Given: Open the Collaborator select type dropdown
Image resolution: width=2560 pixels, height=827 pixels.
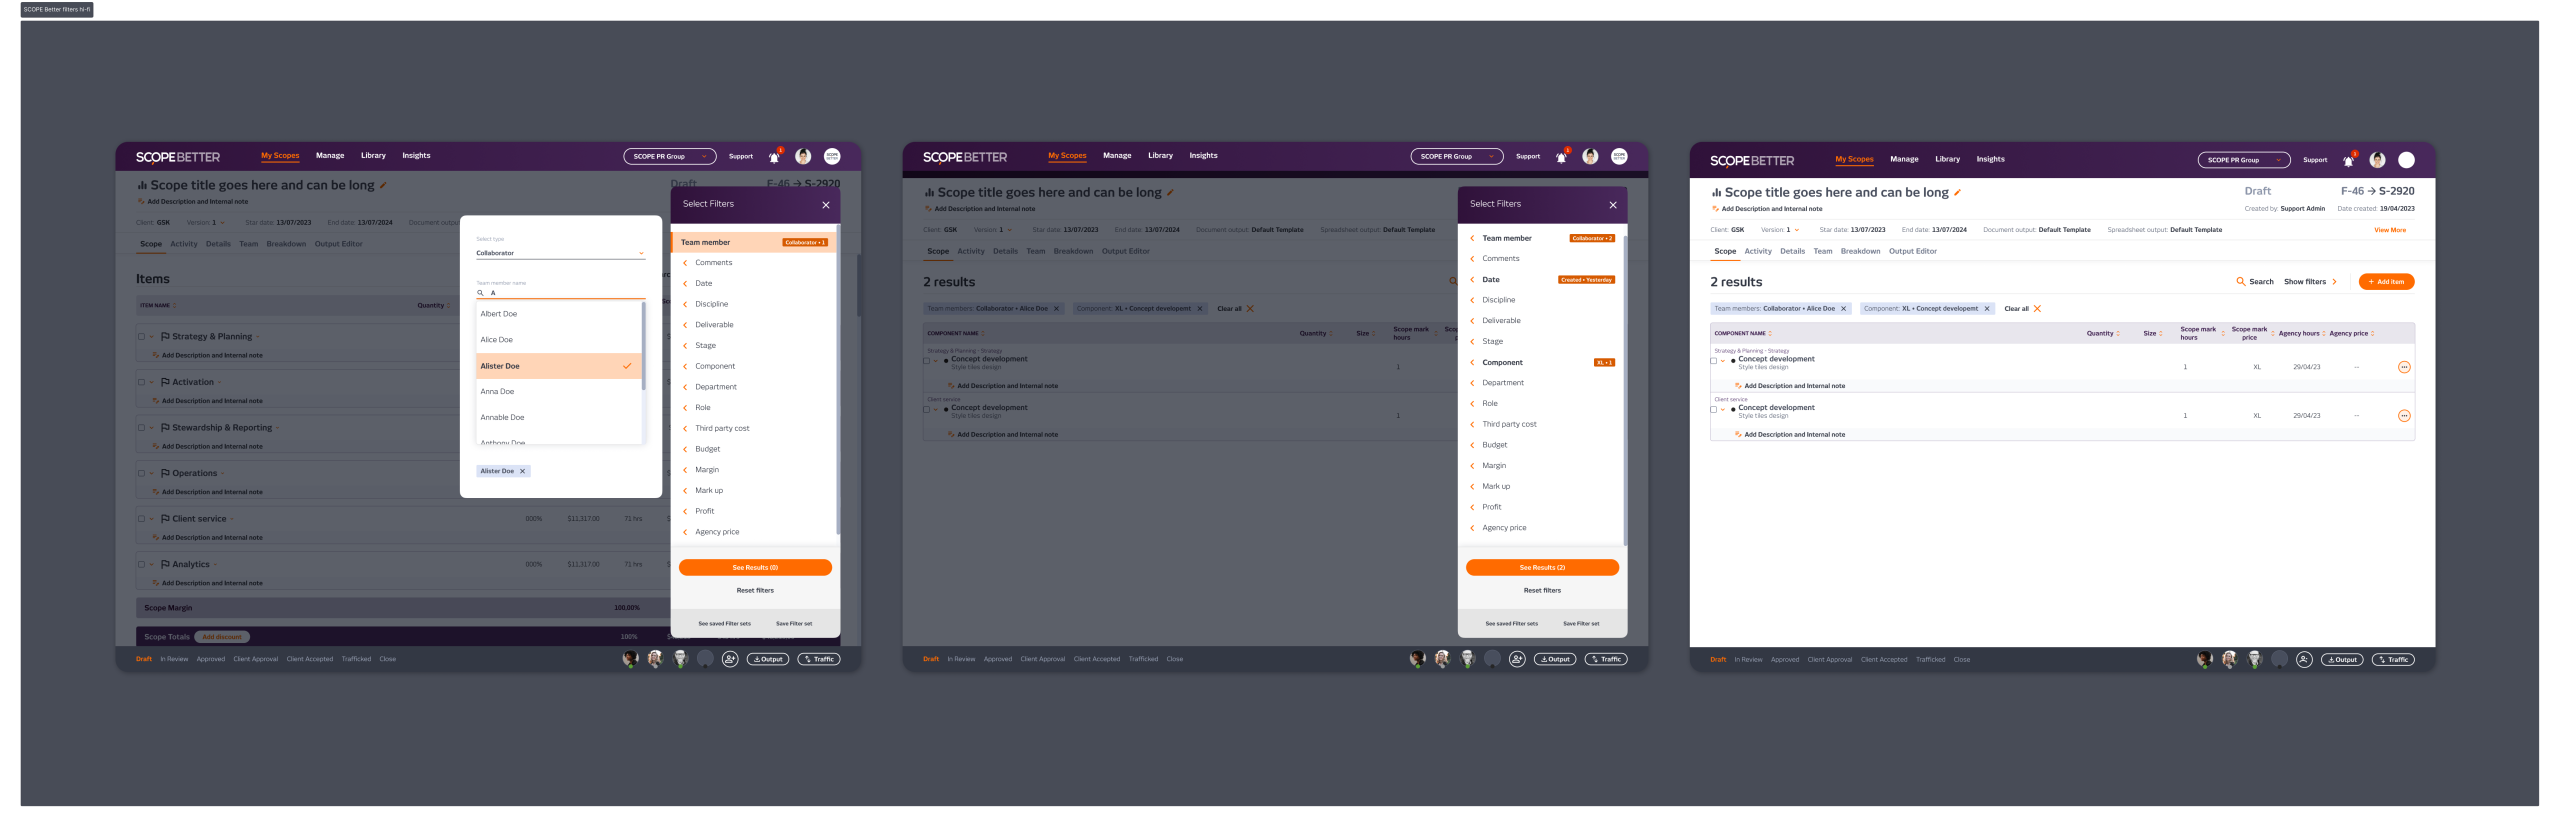Looking at the screenshot, I should coord(560,253).
